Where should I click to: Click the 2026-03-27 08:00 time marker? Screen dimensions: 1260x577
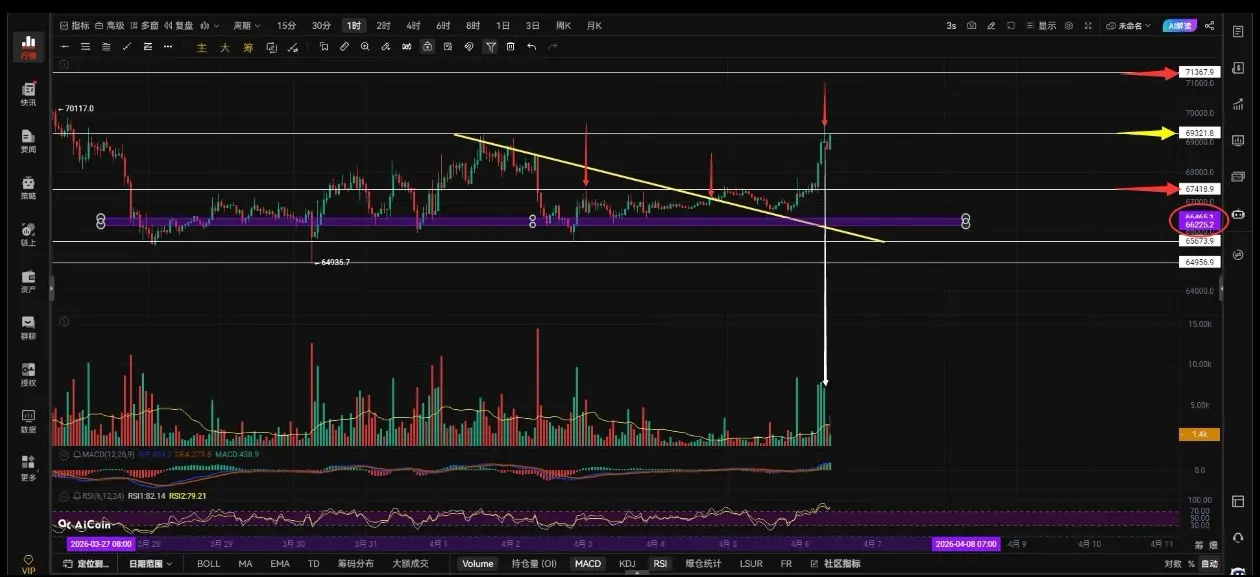[100, 544]
